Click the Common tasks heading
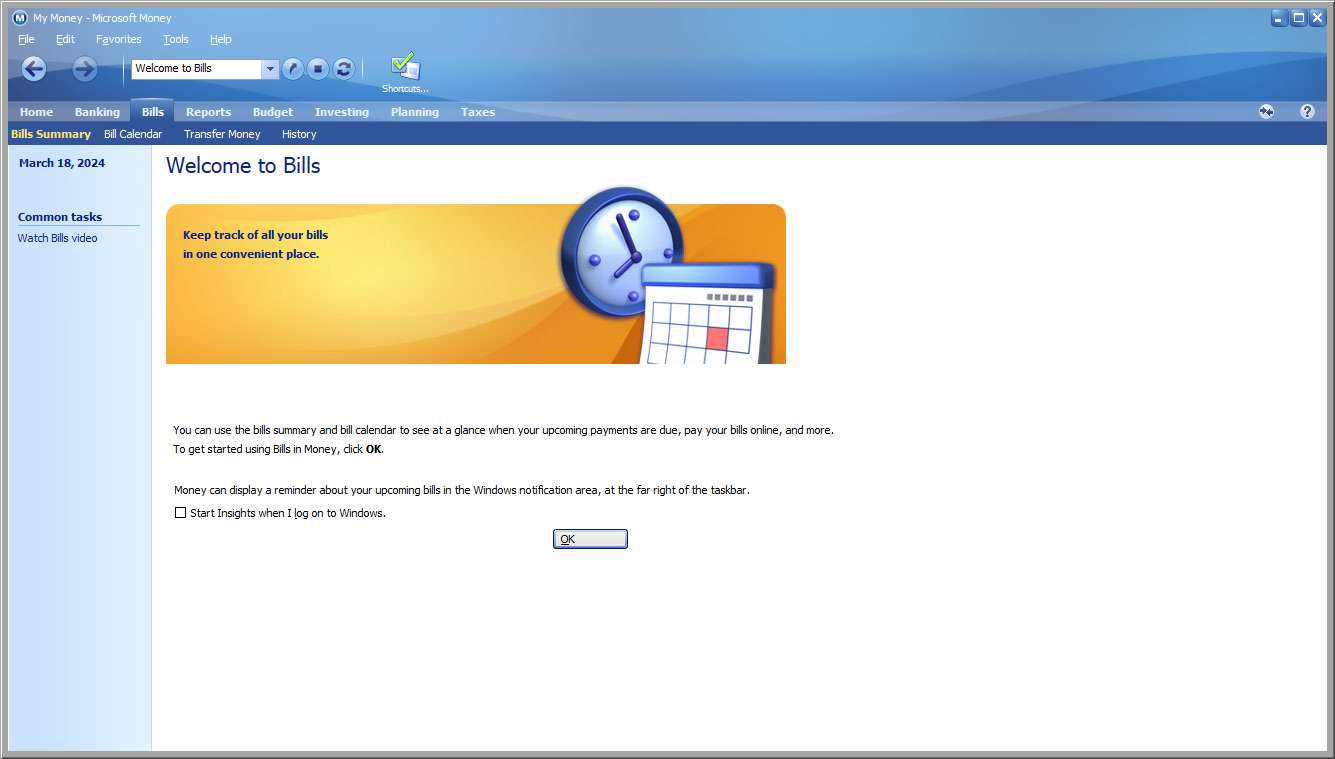 60,217
